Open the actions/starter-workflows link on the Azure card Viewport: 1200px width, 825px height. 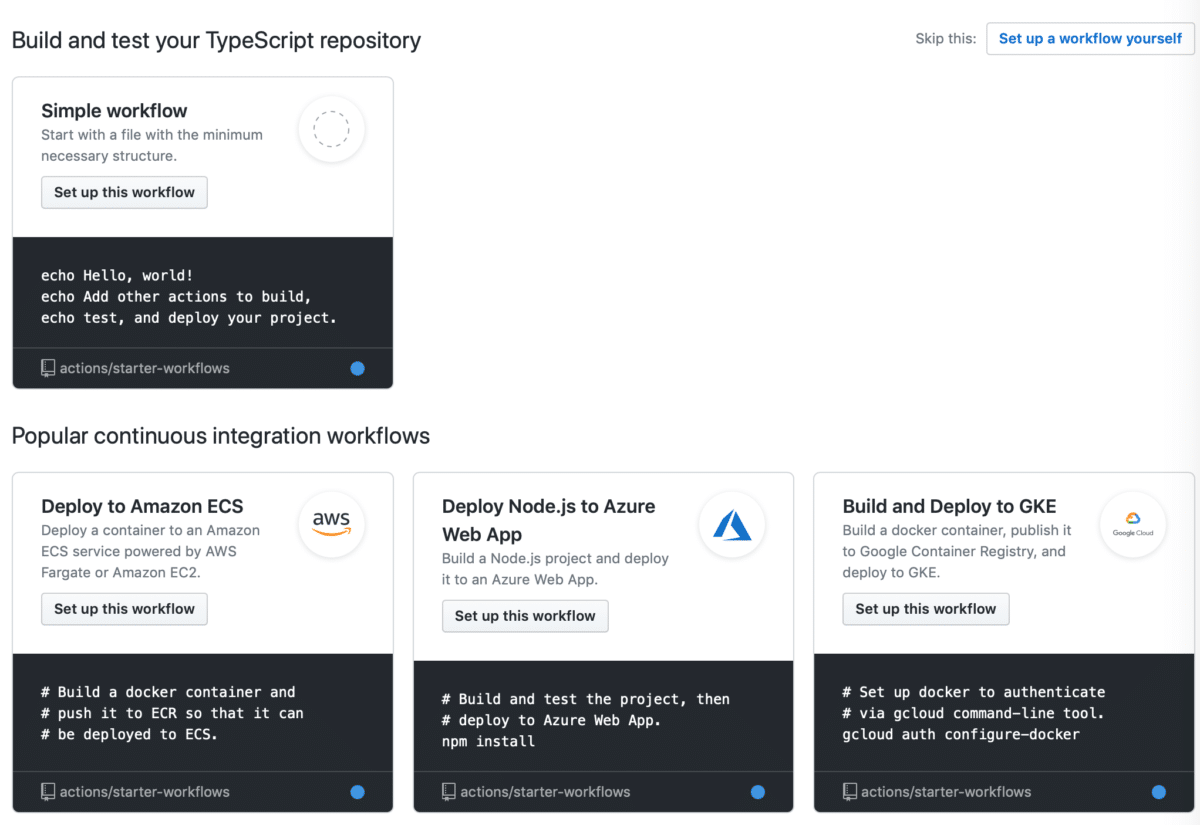(543, 792)
